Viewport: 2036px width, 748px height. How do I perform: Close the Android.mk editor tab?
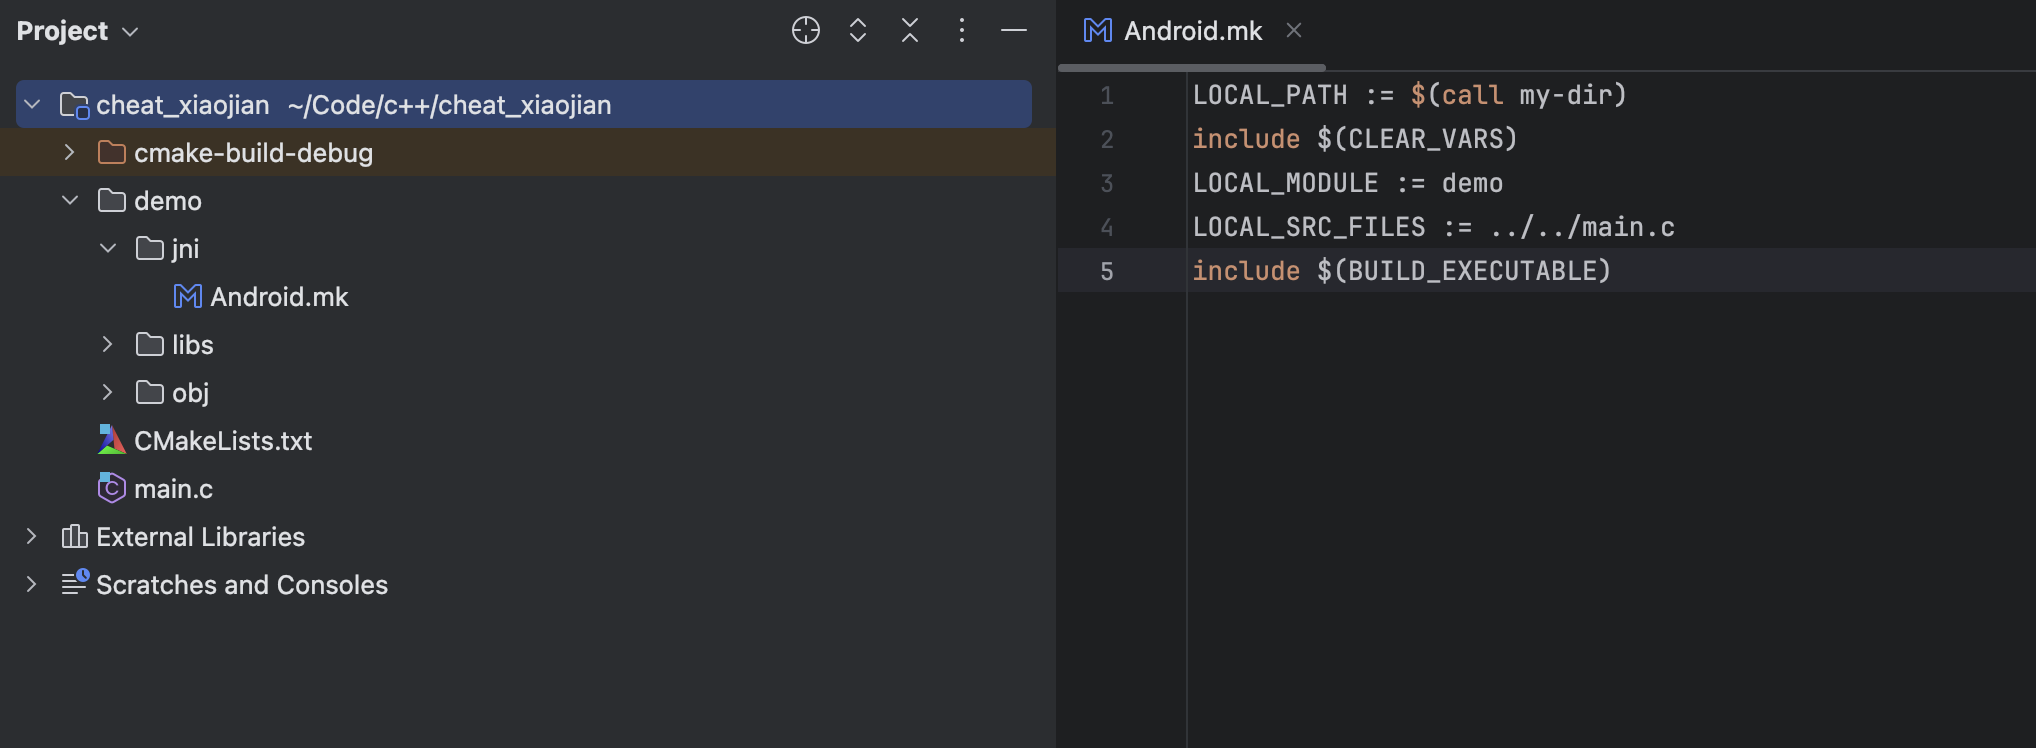coord(1294,31)
